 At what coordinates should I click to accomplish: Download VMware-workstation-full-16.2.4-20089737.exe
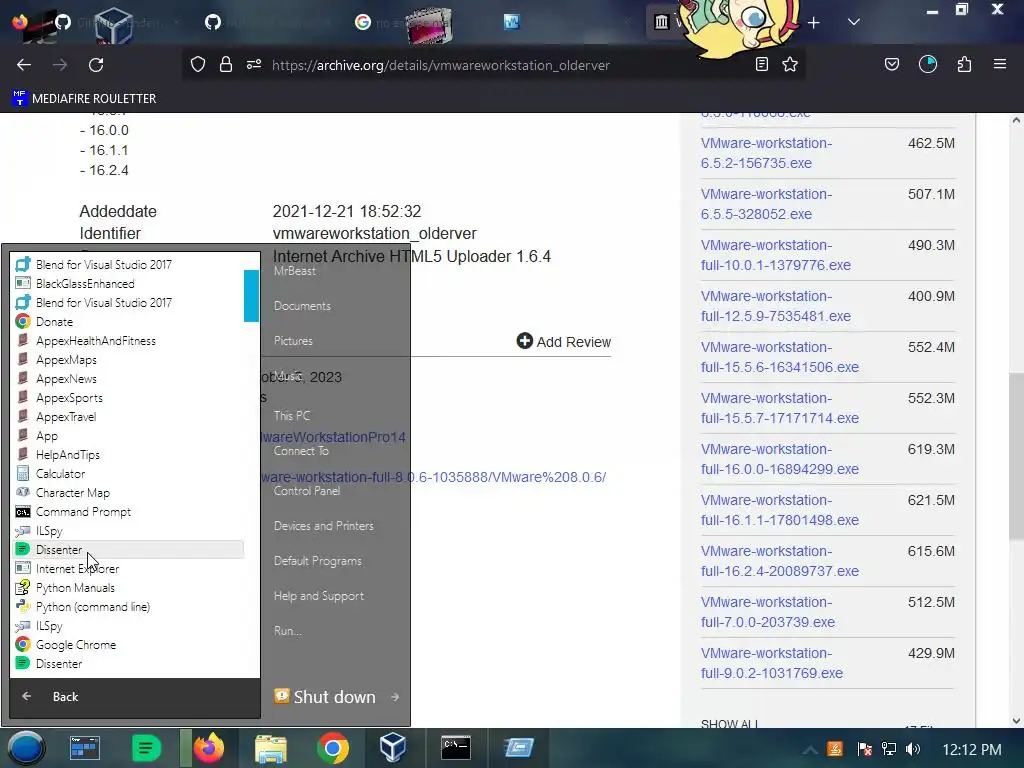point(780,560)
